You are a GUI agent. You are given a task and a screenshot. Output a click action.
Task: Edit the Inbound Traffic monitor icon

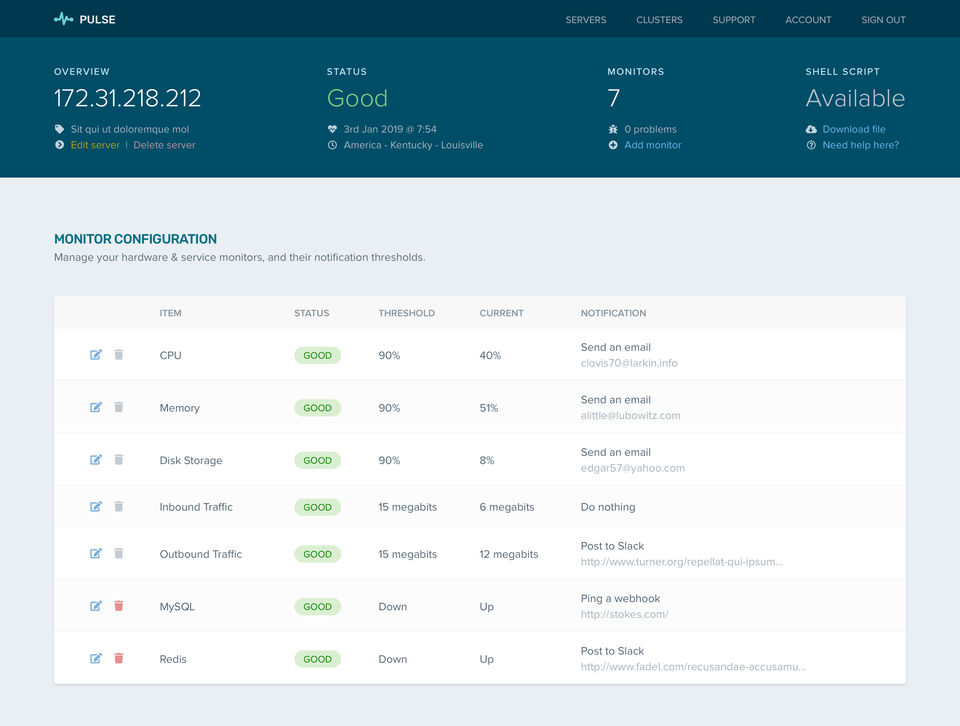(96, 507)
